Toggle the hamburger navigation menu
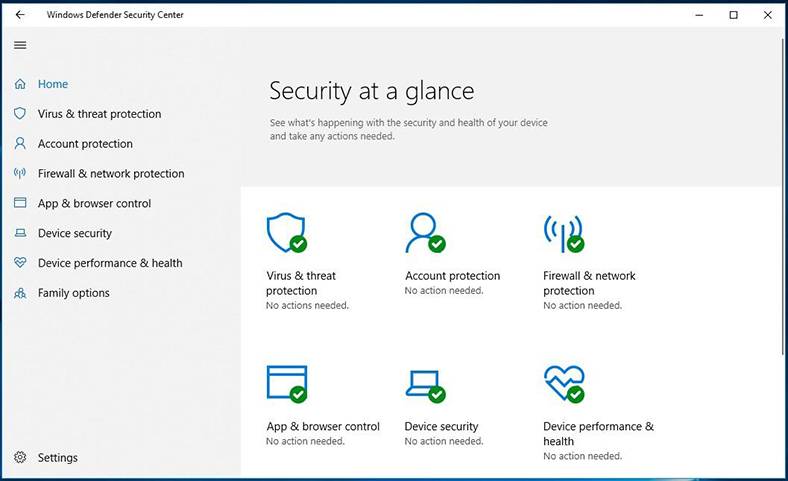The height and width of the screenshot is (481, 788). pos(20,45)
